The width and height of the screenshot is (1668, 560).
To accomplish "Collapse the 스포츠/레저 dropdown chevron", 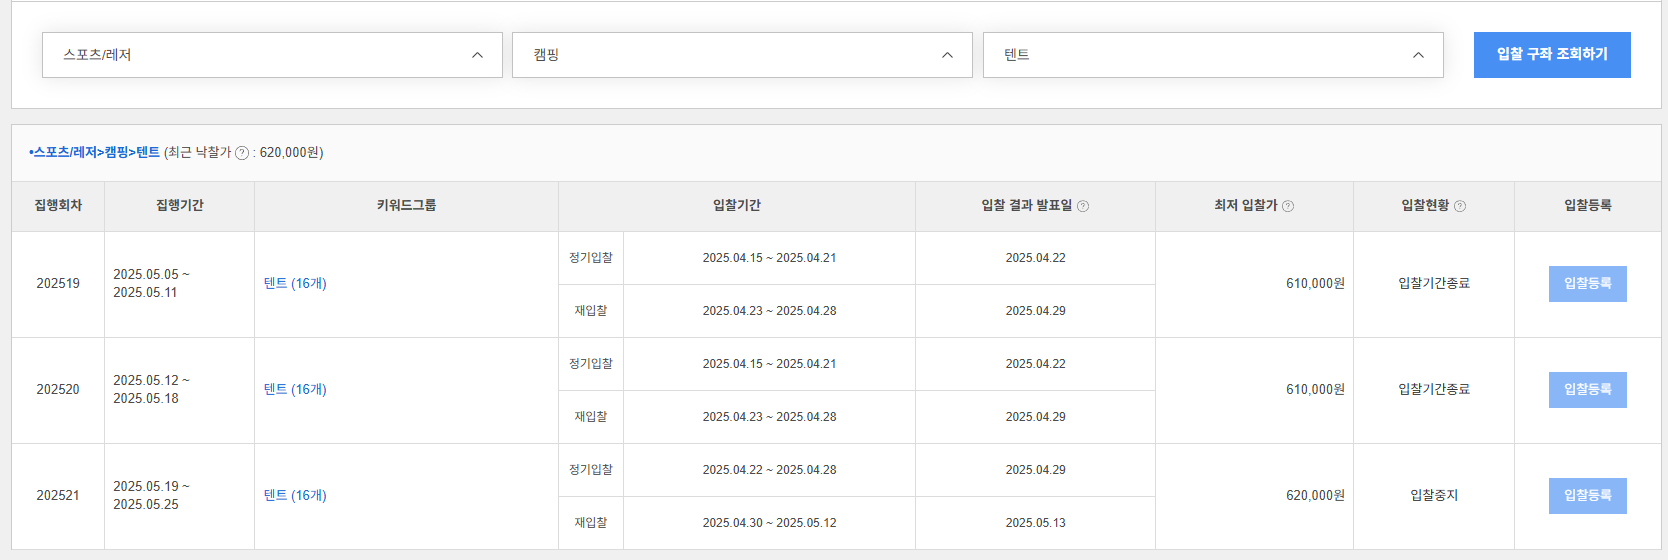I will 477,55.
